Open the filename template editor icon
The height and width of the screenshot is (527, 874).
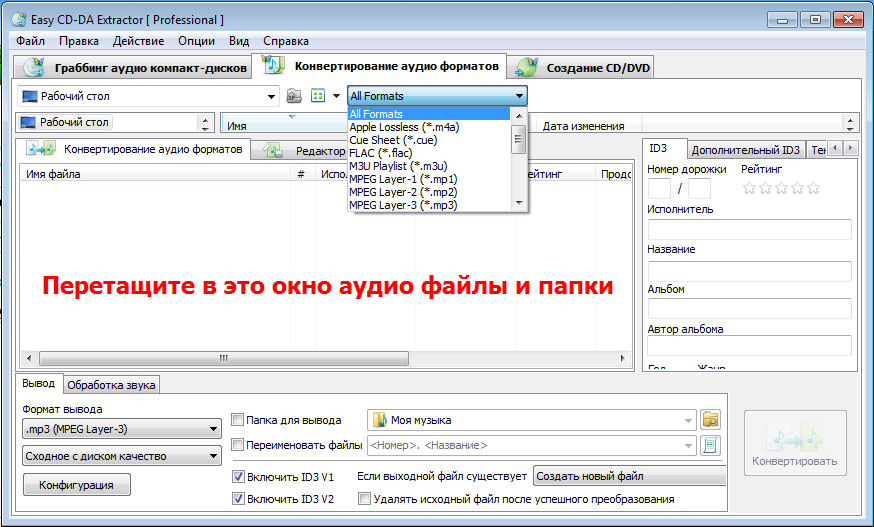click(x=711, y=445)
